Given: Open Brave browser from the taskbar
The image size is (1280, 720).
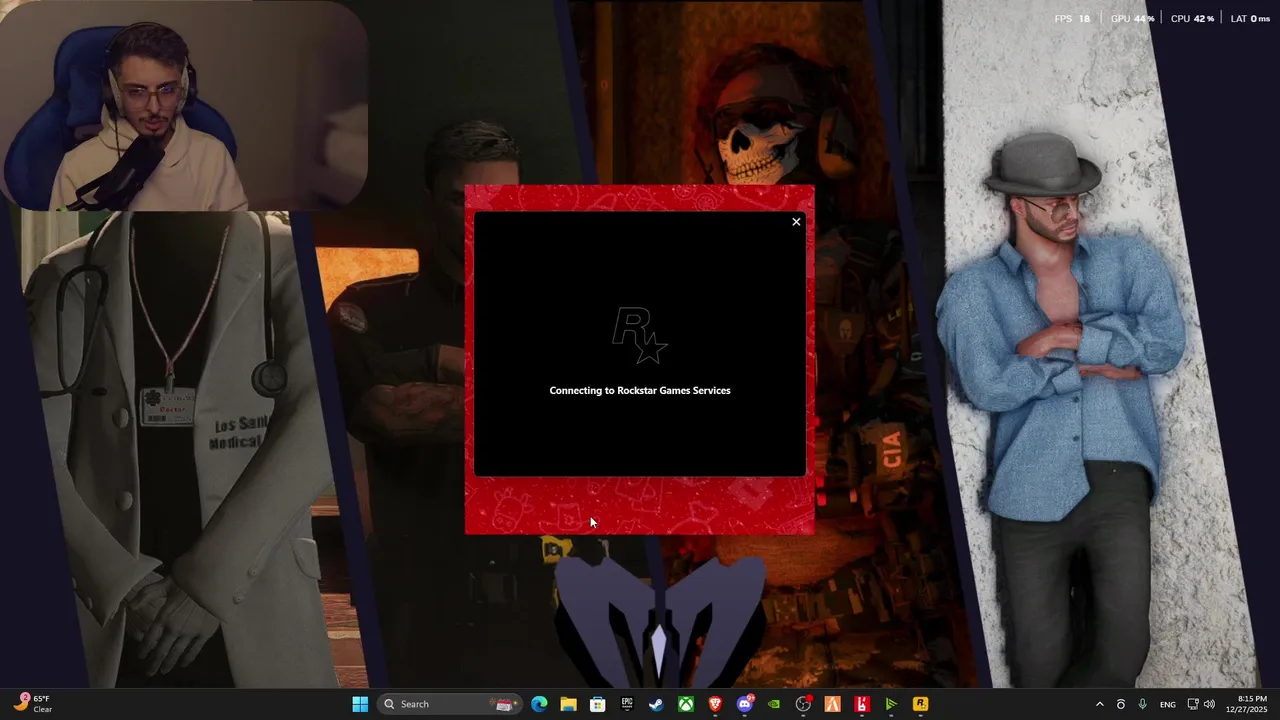Looking at the screenshot, I should click(x=715, y=704).
